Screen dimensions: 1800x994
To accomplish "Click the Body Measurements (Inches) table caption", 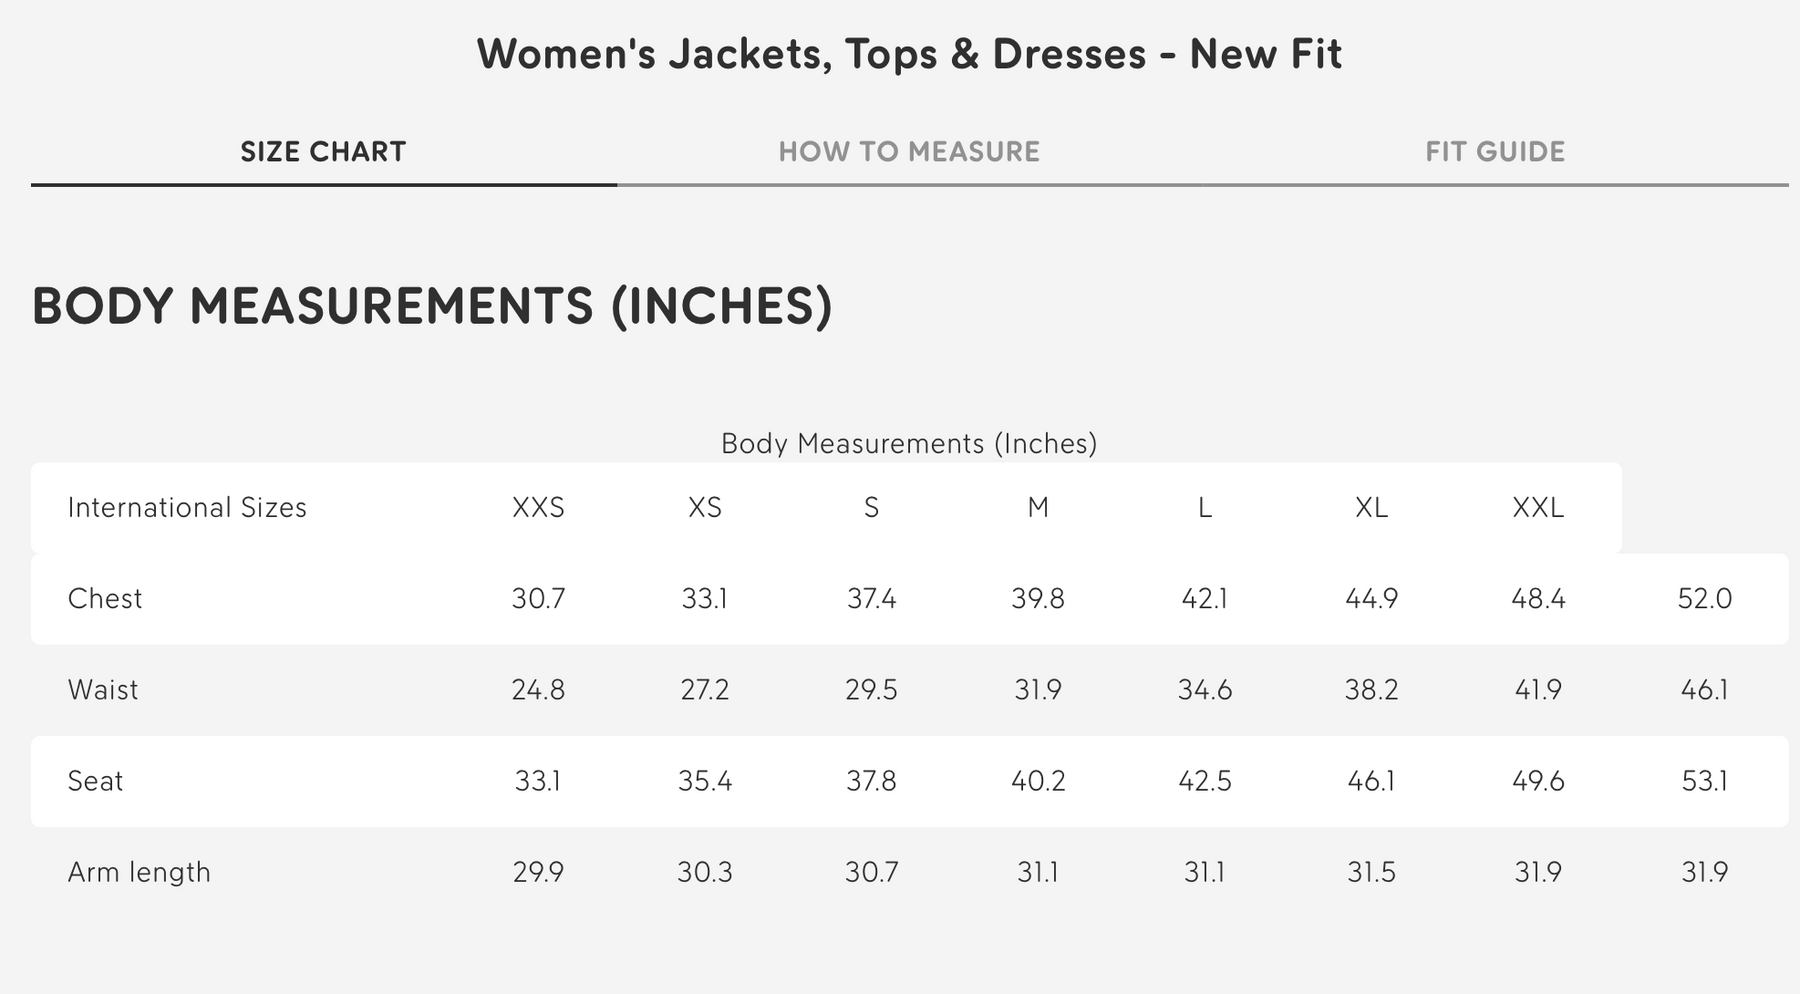I will click(909, 444).
